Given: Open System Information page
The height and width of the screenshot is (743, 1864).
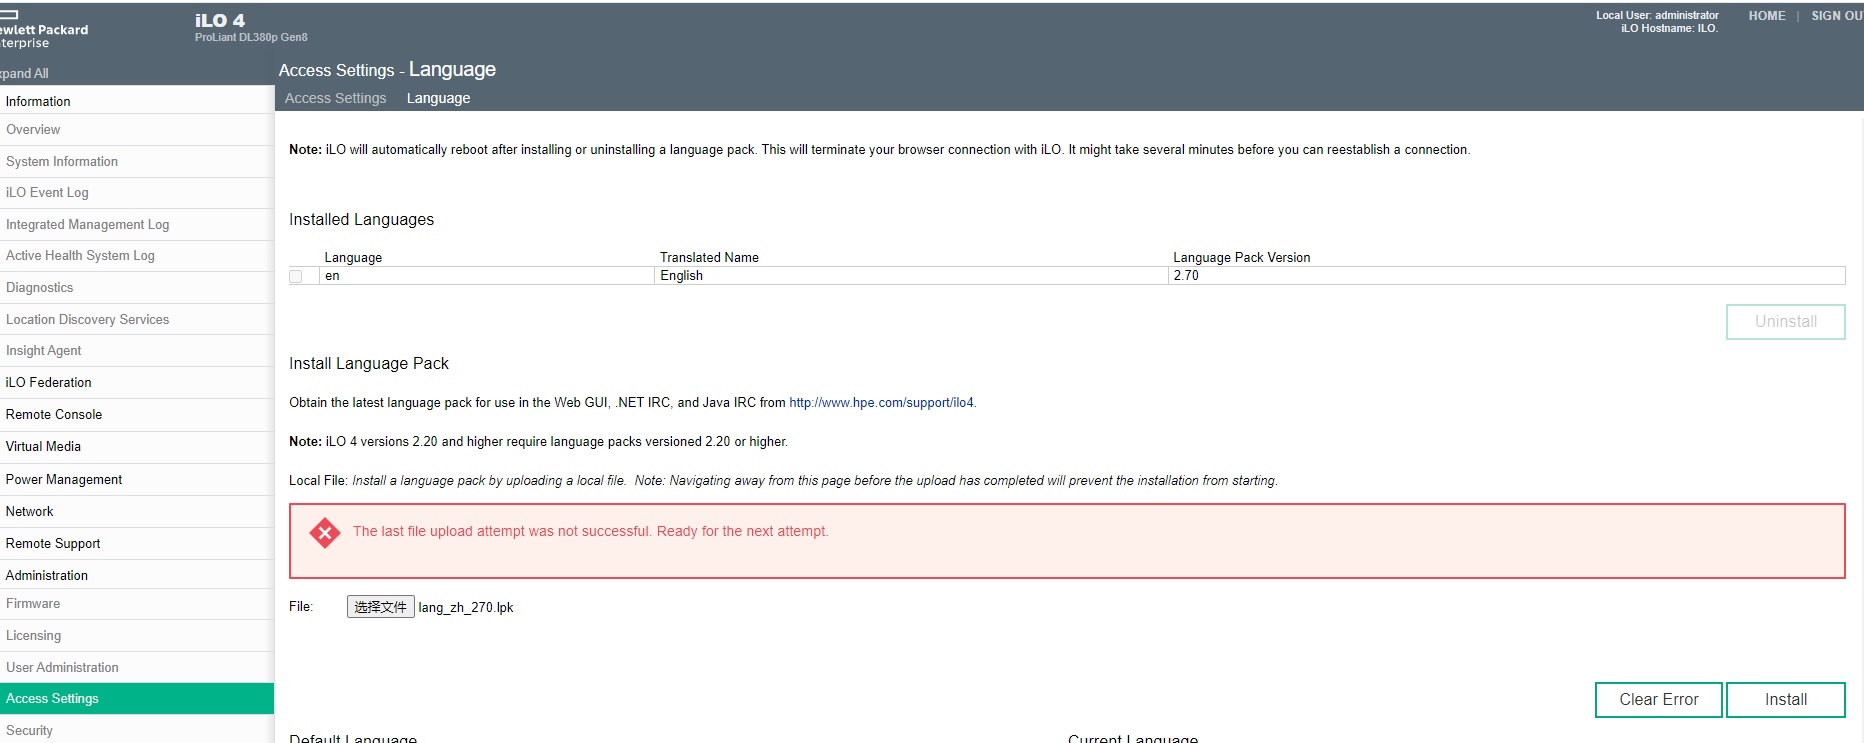Looking at the screenshot, I should [137, 161].
